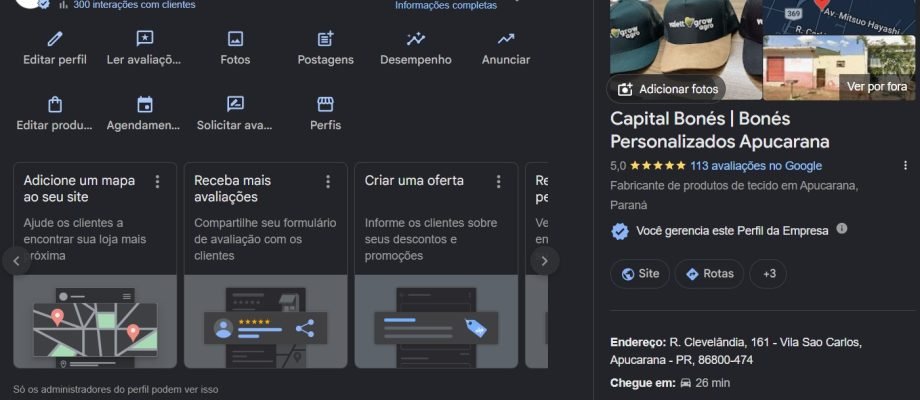The width and height of the screenshot is (920, 400).
Task: Open Solicitar avaliações review icon
Action: pyautogui.click(x=235, y=104)
